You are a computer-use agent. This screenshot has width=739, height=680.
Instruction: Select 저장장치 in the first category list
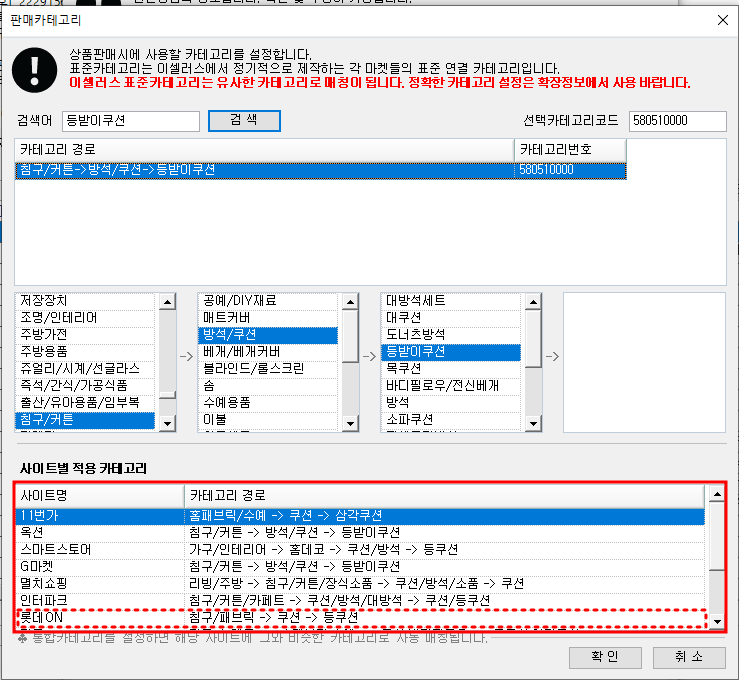tap(85, 301)
